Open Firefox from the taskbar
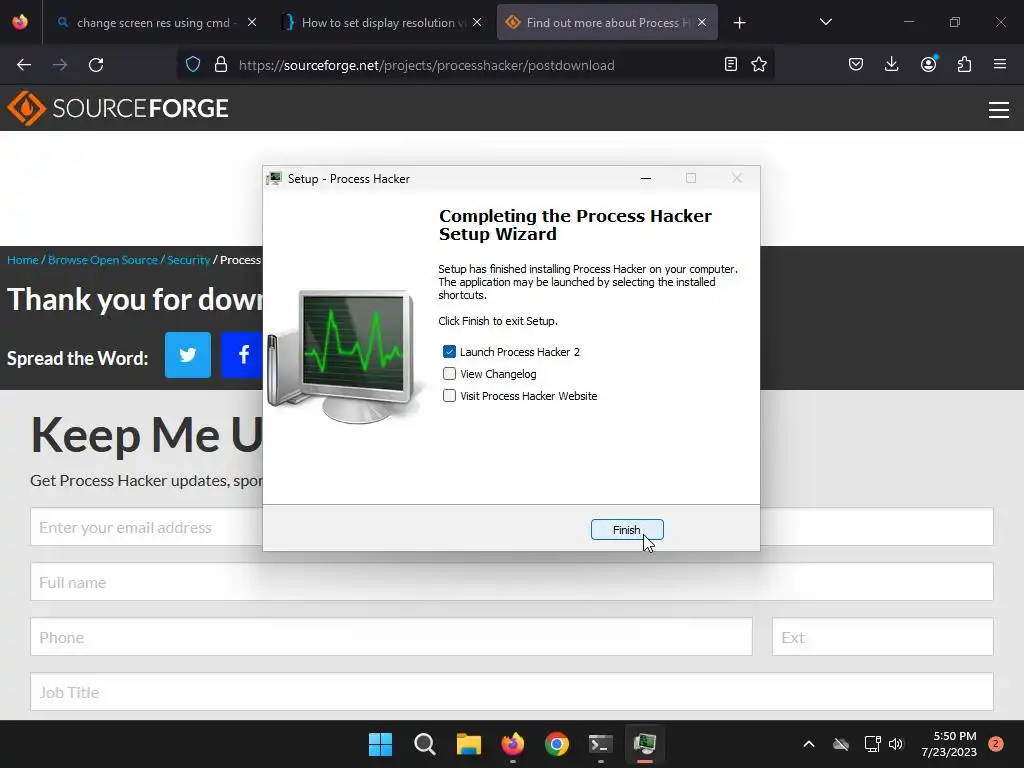The width and height of the screenshot is (1024, 768). pyautogui.click(x=513, y=744)
